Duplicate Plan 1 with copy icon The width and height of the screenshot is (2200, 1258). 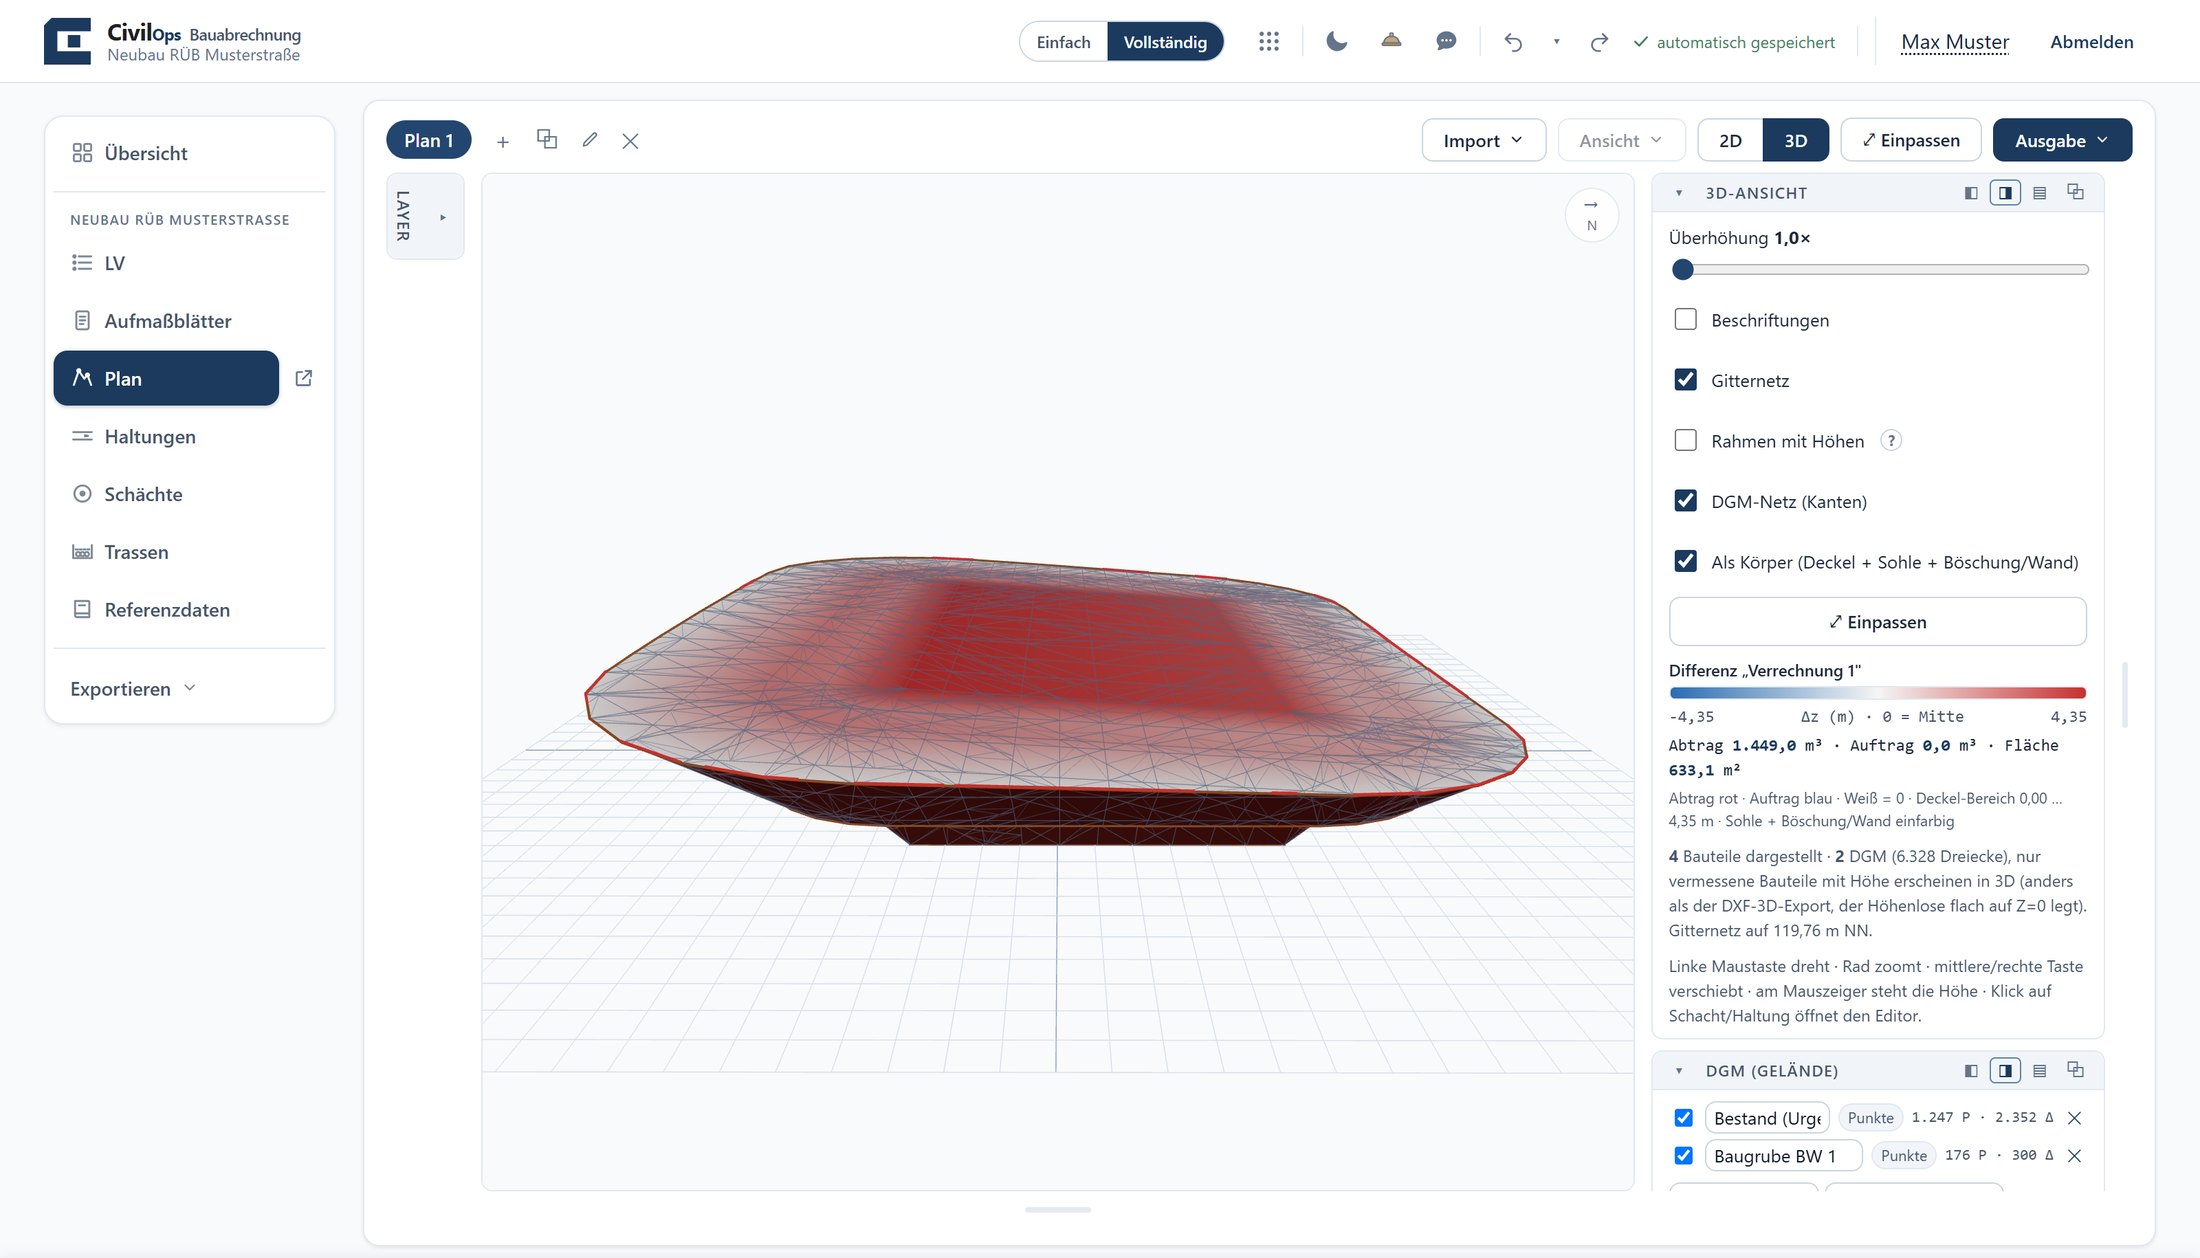[547, 139]
